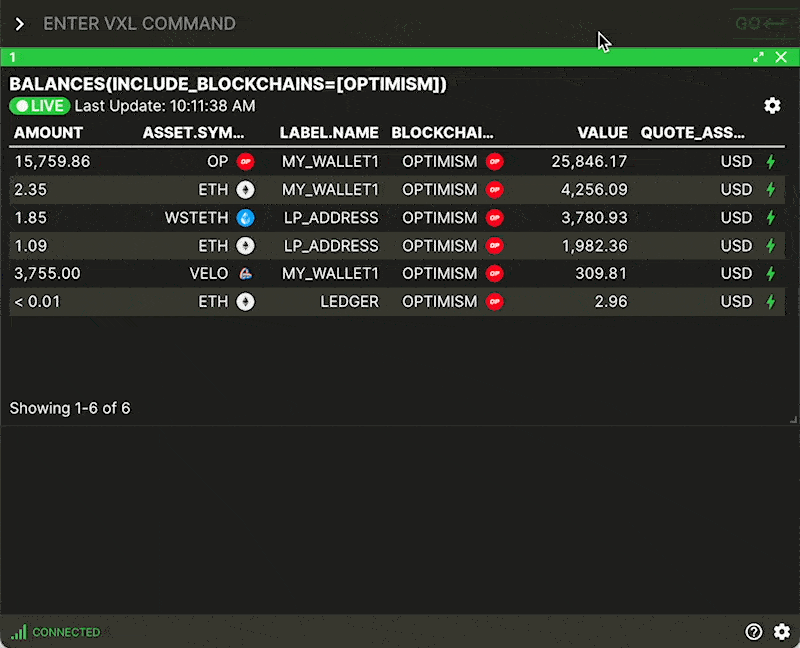Click the OP token icon in the first row
This screenshot has width=800, height=648.
tap(245, 162)
